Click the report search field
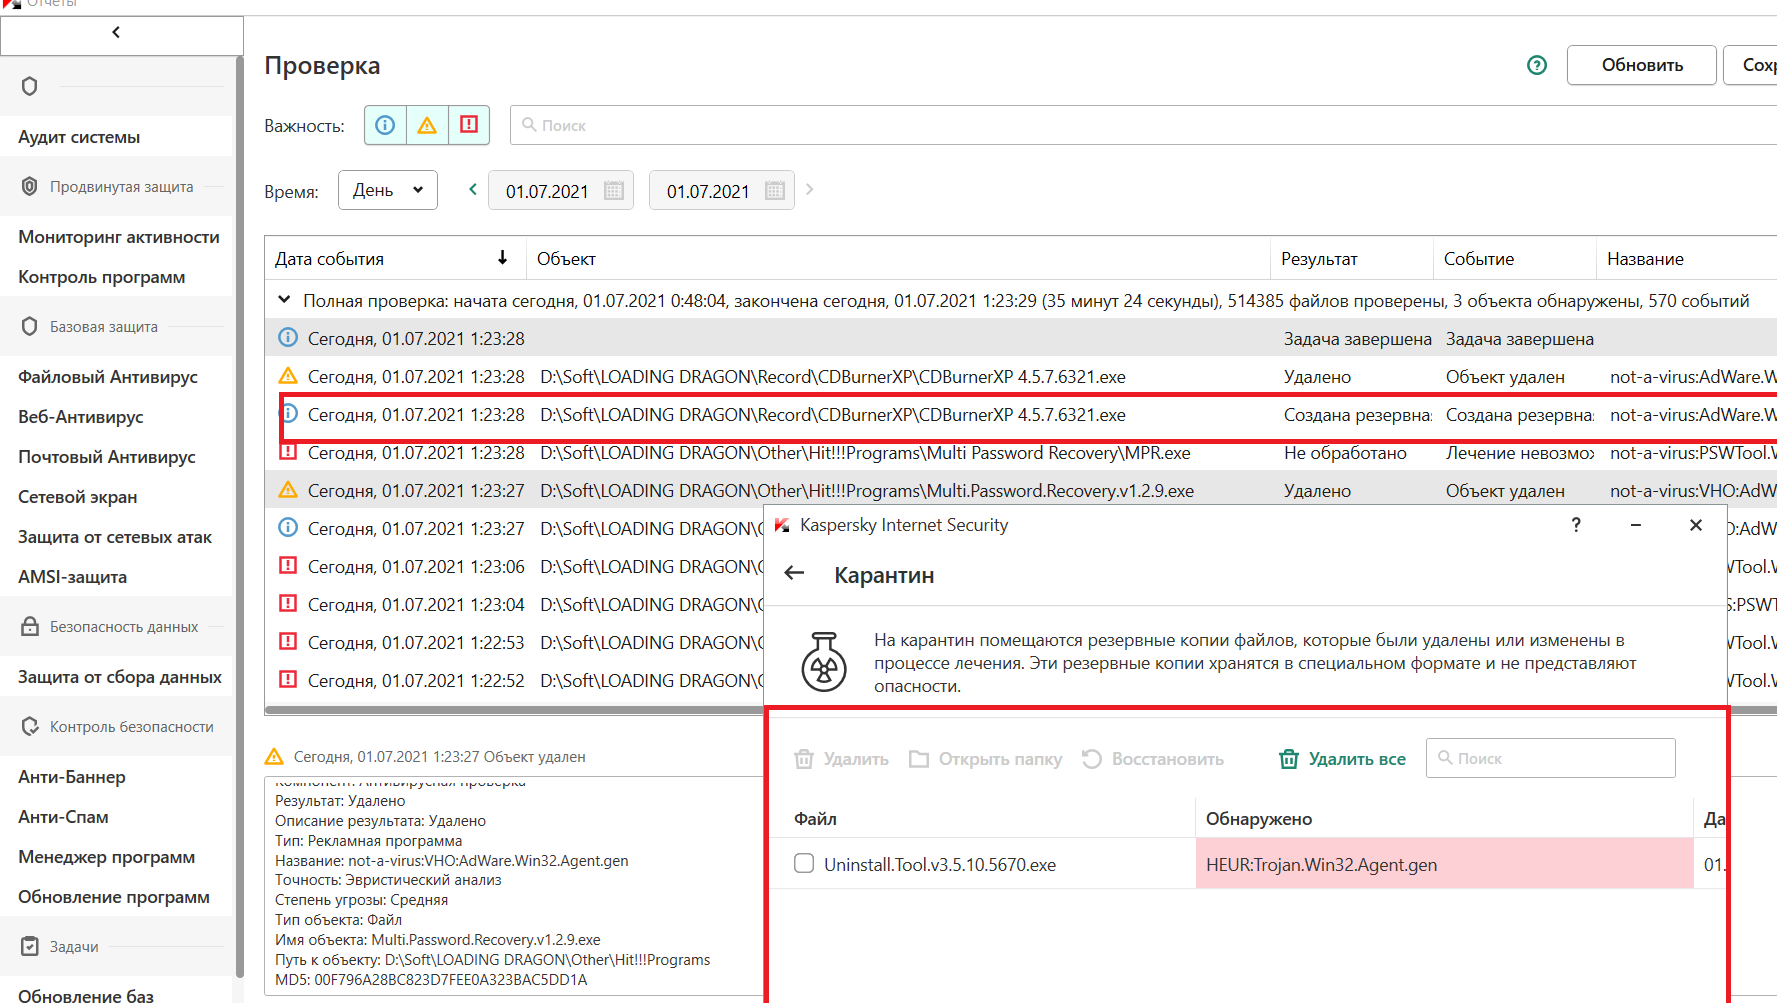 (1143, 125)
